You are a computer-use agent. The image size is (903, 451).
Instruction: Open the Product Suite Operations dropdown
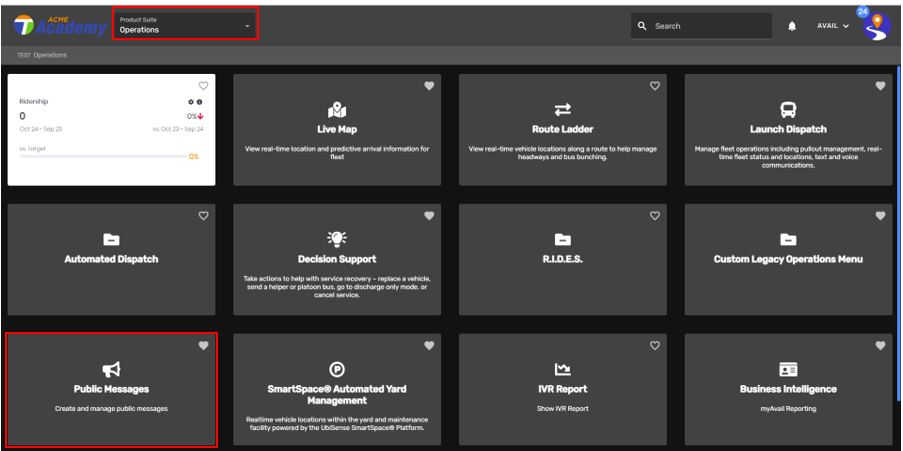[x=185, y=25]
